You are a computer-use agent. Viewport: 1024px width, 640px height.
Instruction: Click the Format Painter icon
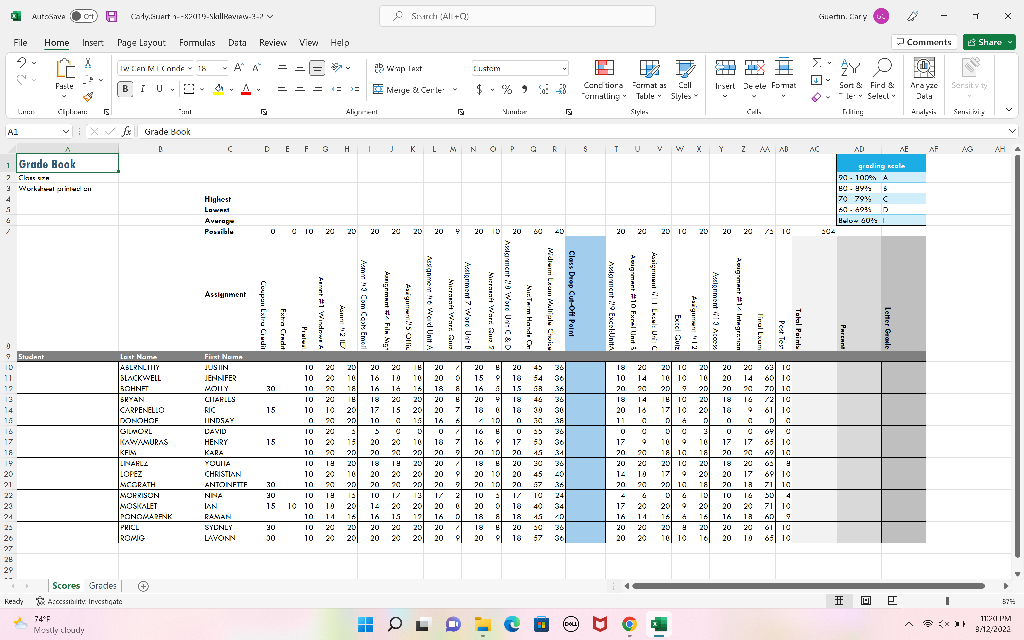pos(87,97)
